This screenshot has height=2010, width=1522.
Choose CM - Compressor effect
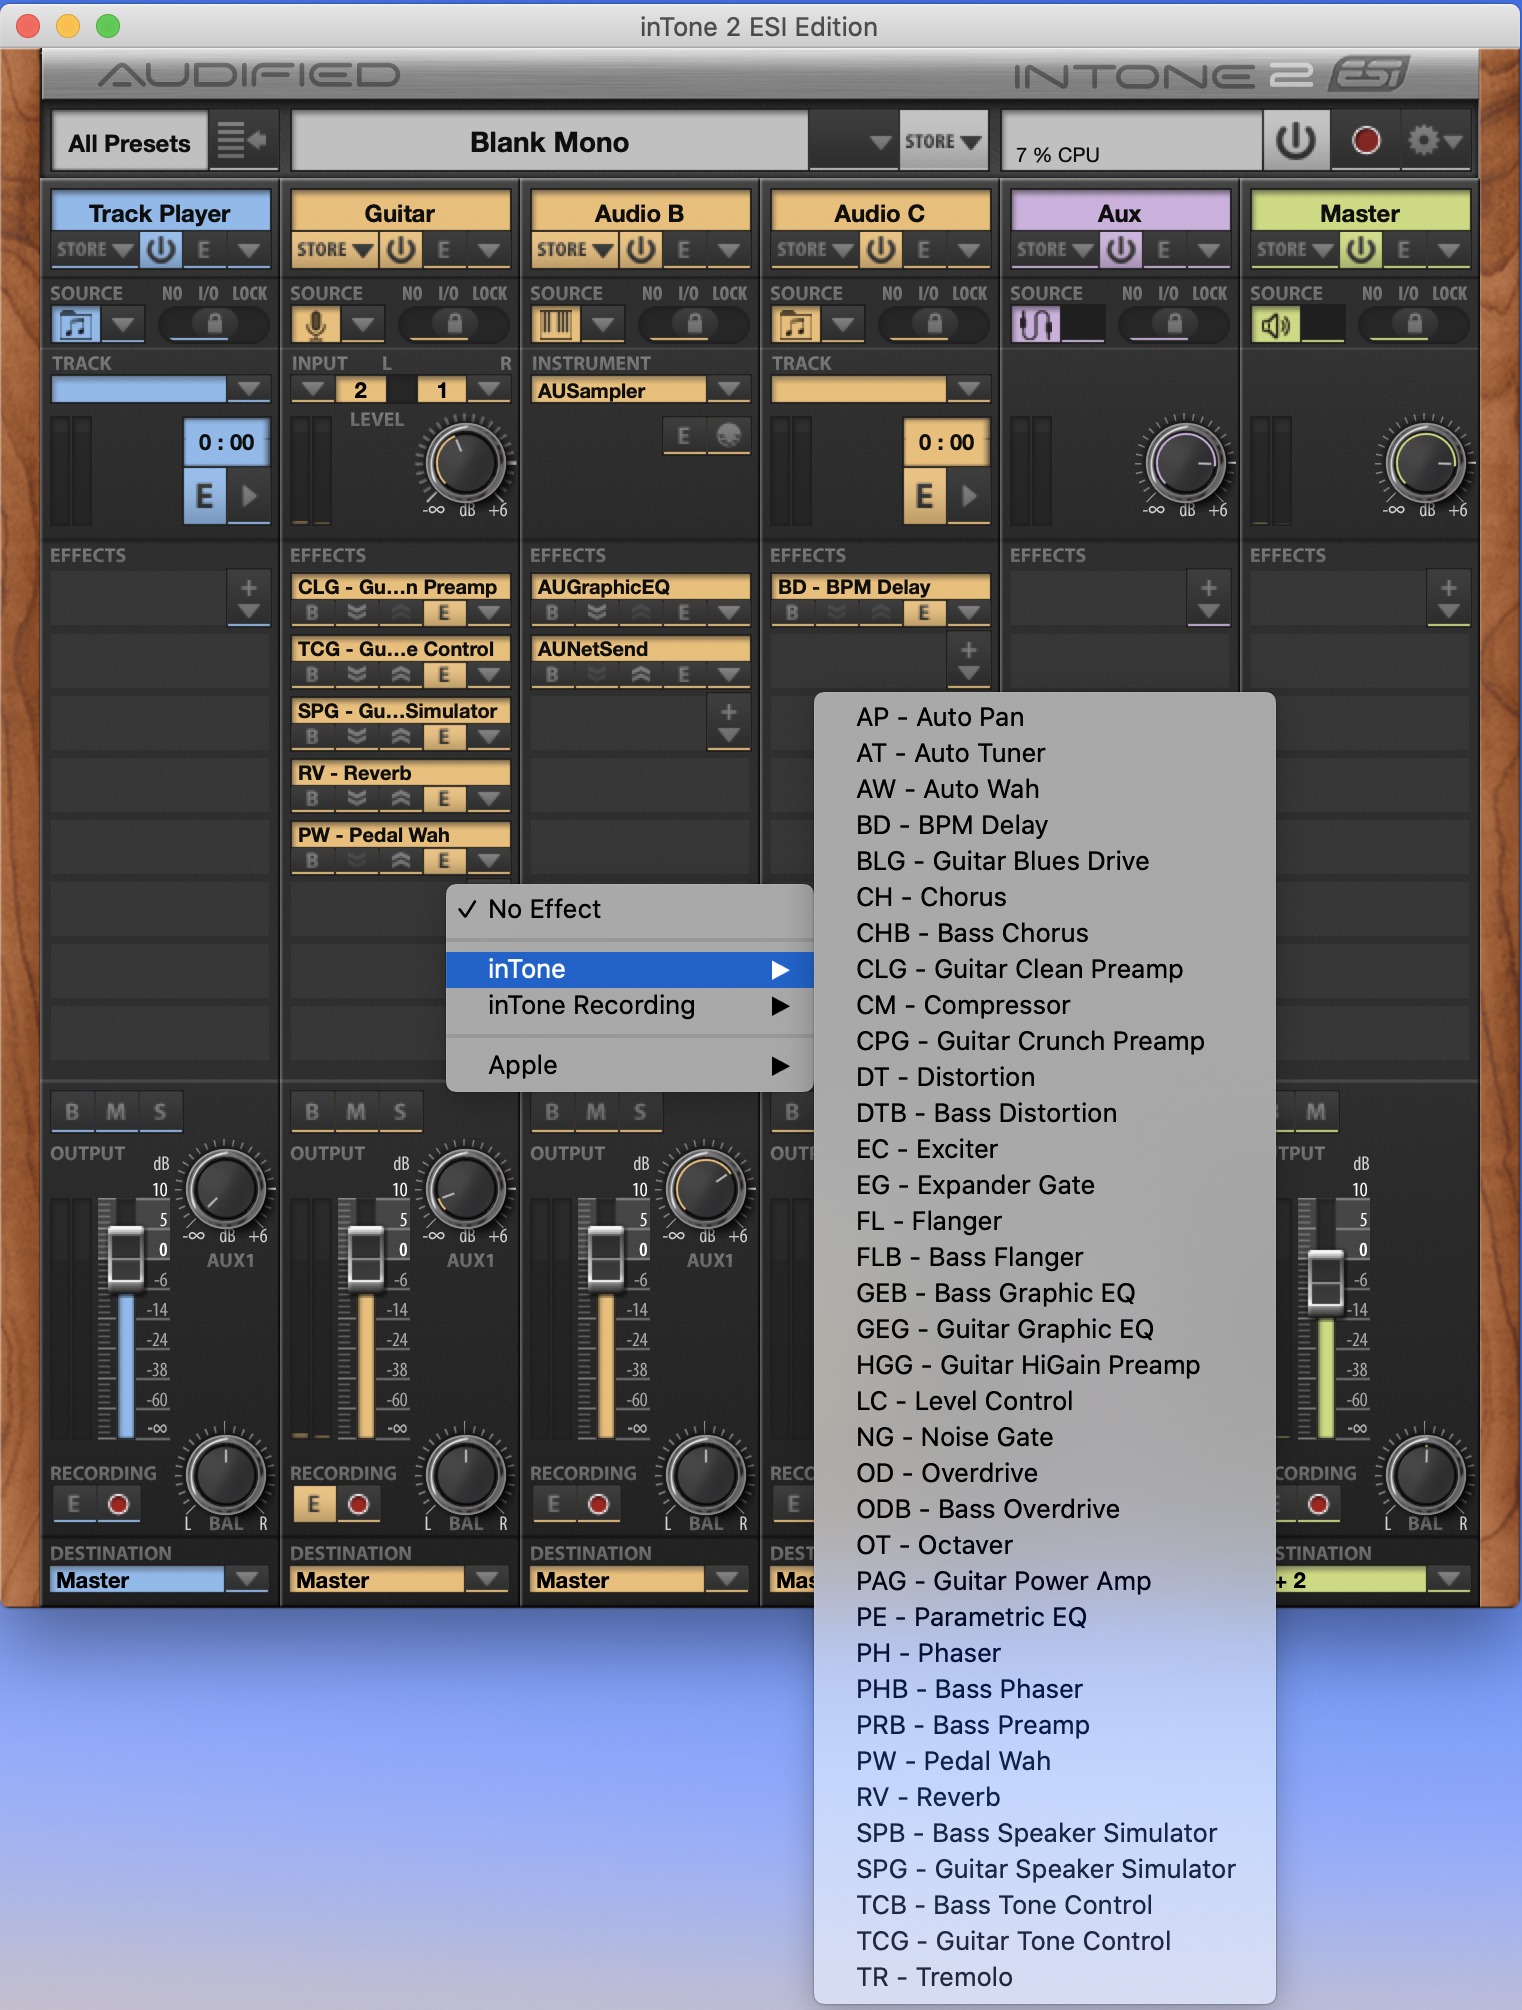point(1045,1005)
